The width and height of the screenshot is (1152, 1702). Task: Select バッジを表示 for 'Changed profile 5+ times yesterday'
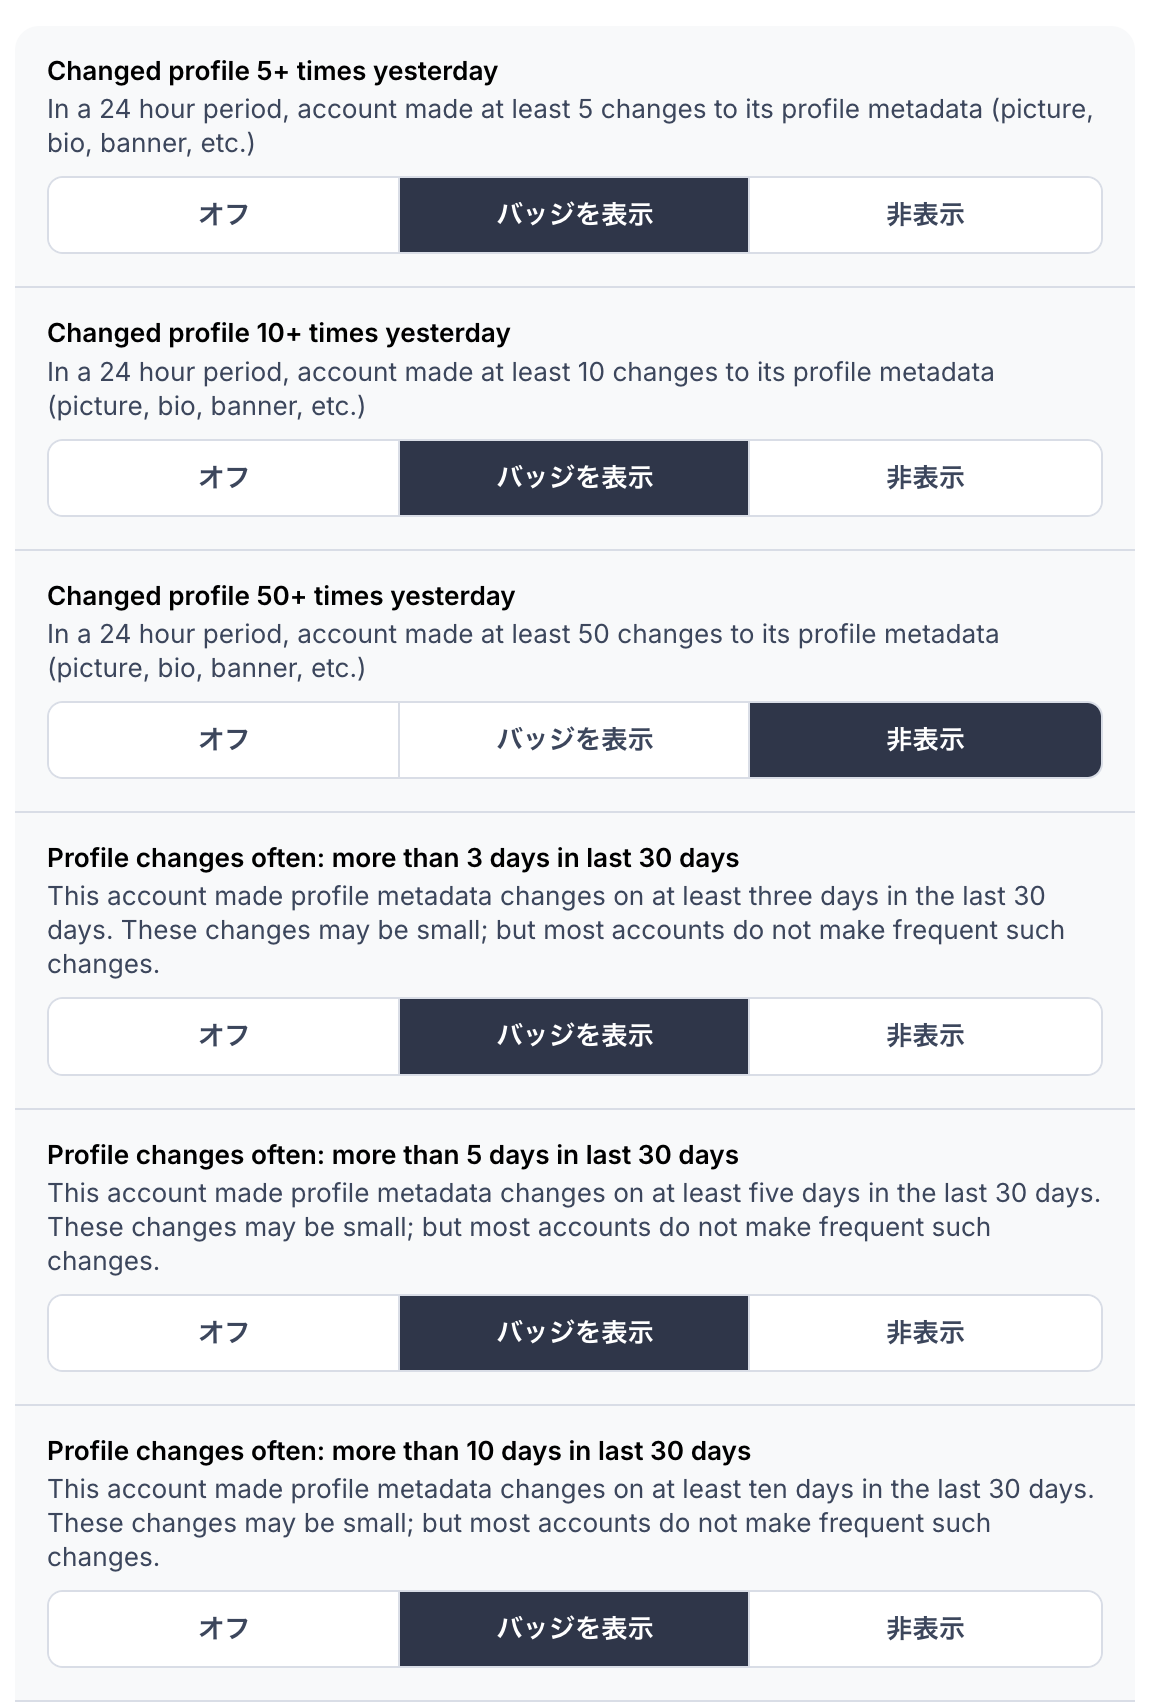tap(574, 215)
